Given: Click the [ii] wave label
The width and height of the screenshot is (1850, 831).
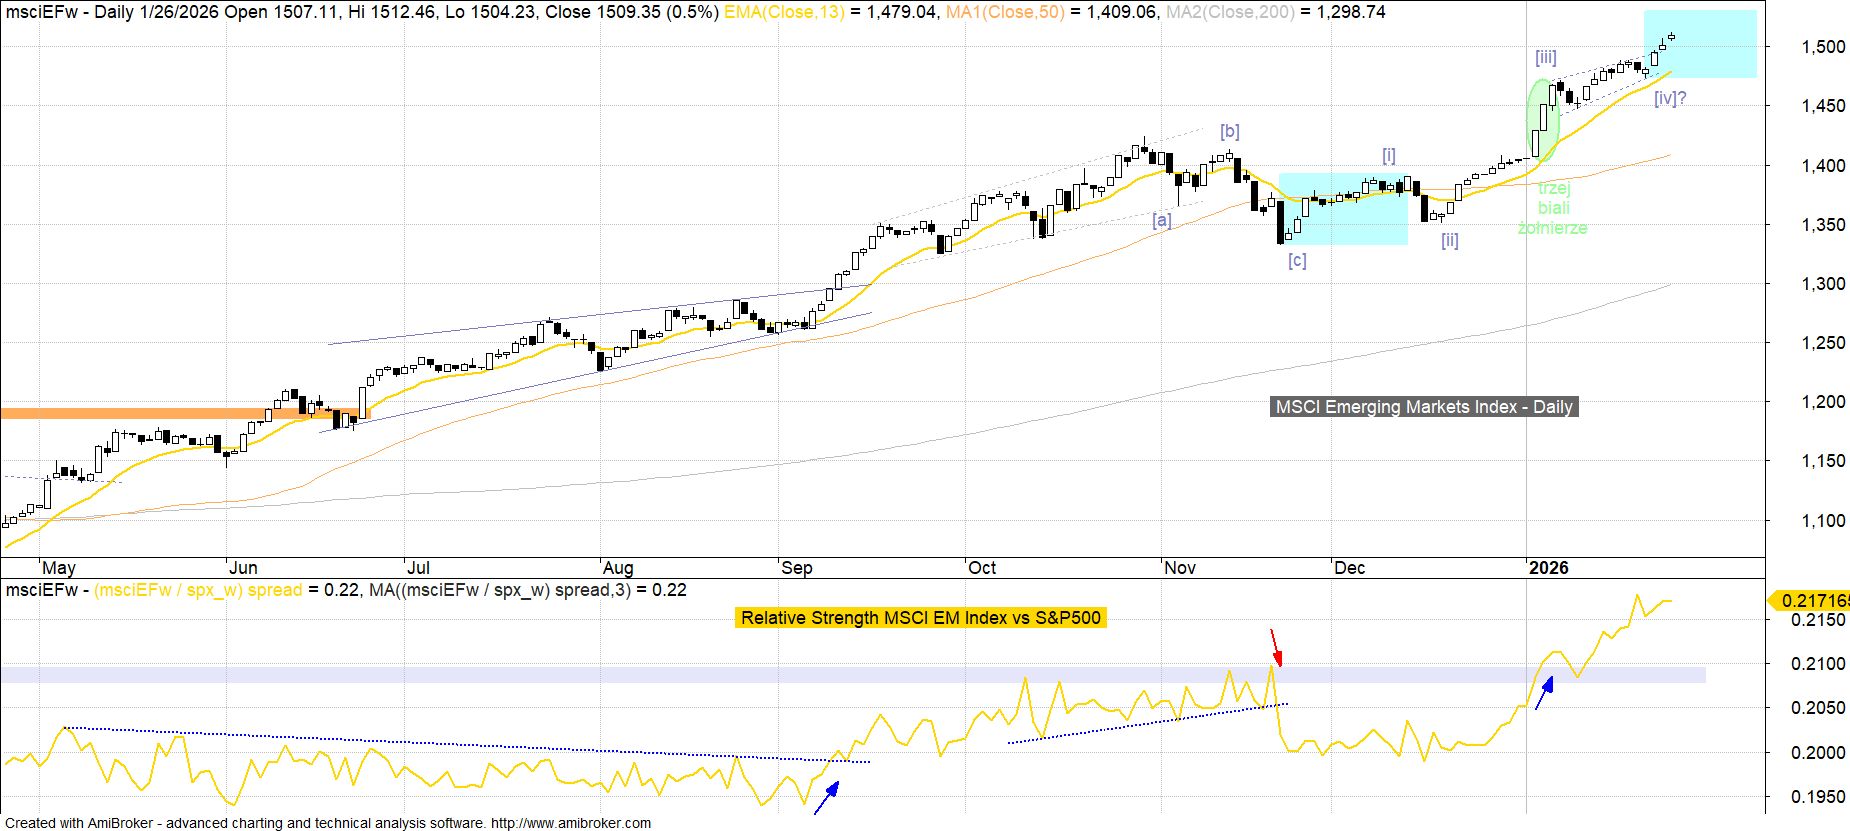Looking at the screenshot, I should pyautogui.click(x=1449, y=240).
